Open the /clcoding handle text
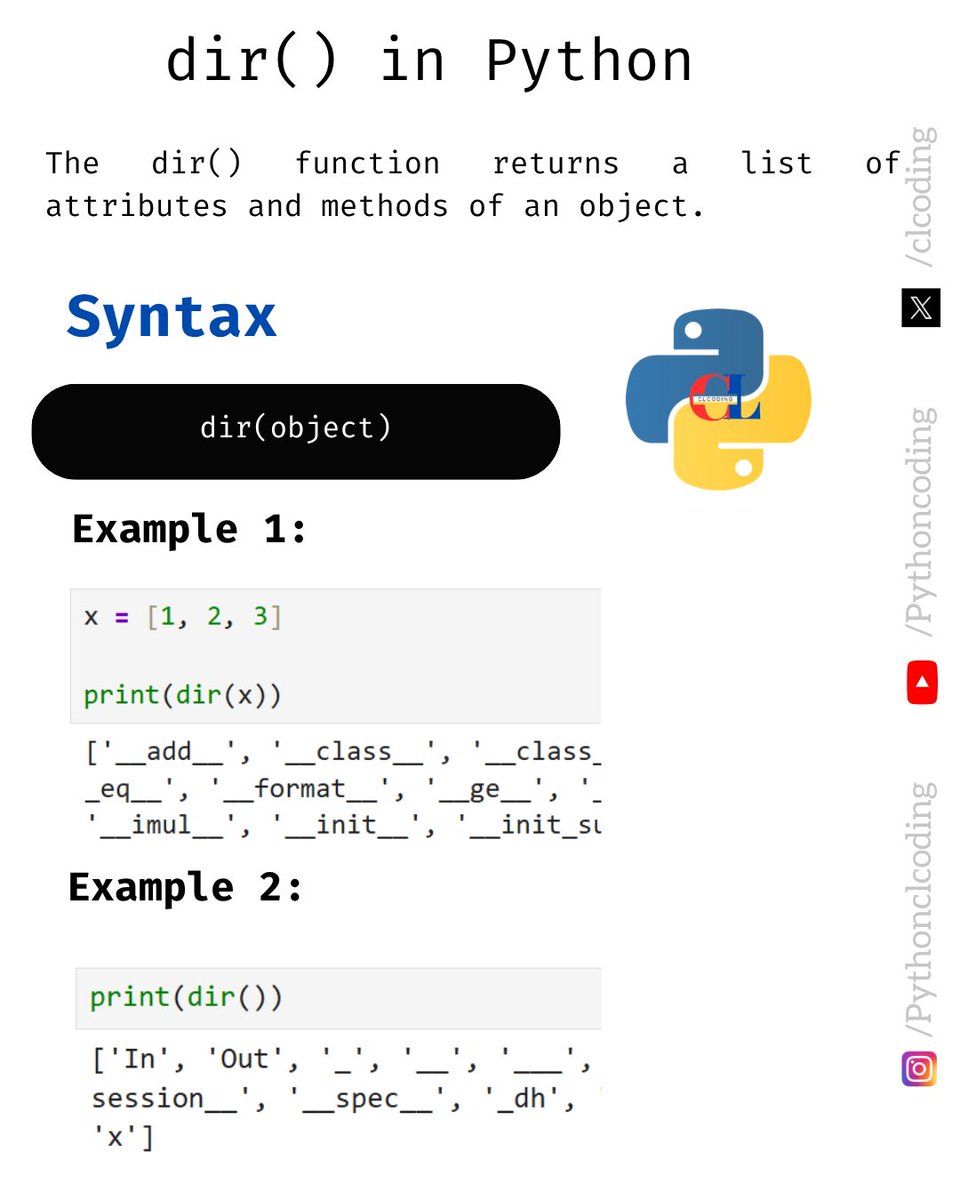 [922, 197]
